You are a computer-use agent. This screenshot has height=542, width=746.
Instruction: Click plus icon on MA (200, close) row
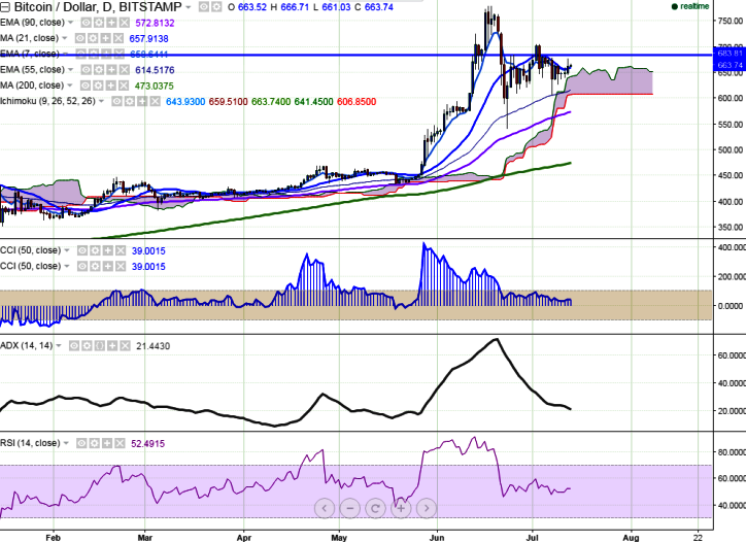(x=110, y=86)
